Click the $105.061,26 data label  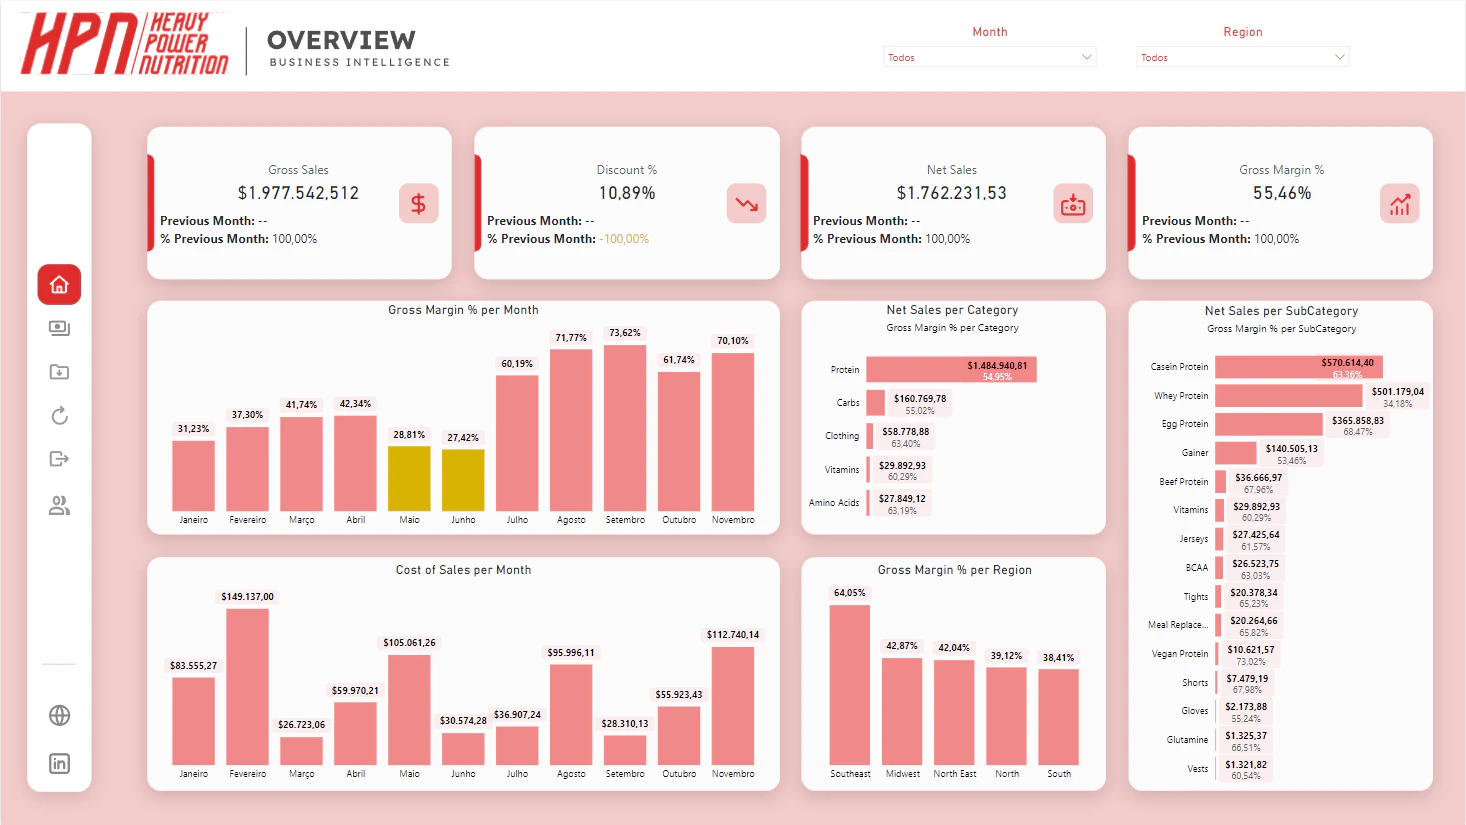pyautogui.click(x=409, y=643)
